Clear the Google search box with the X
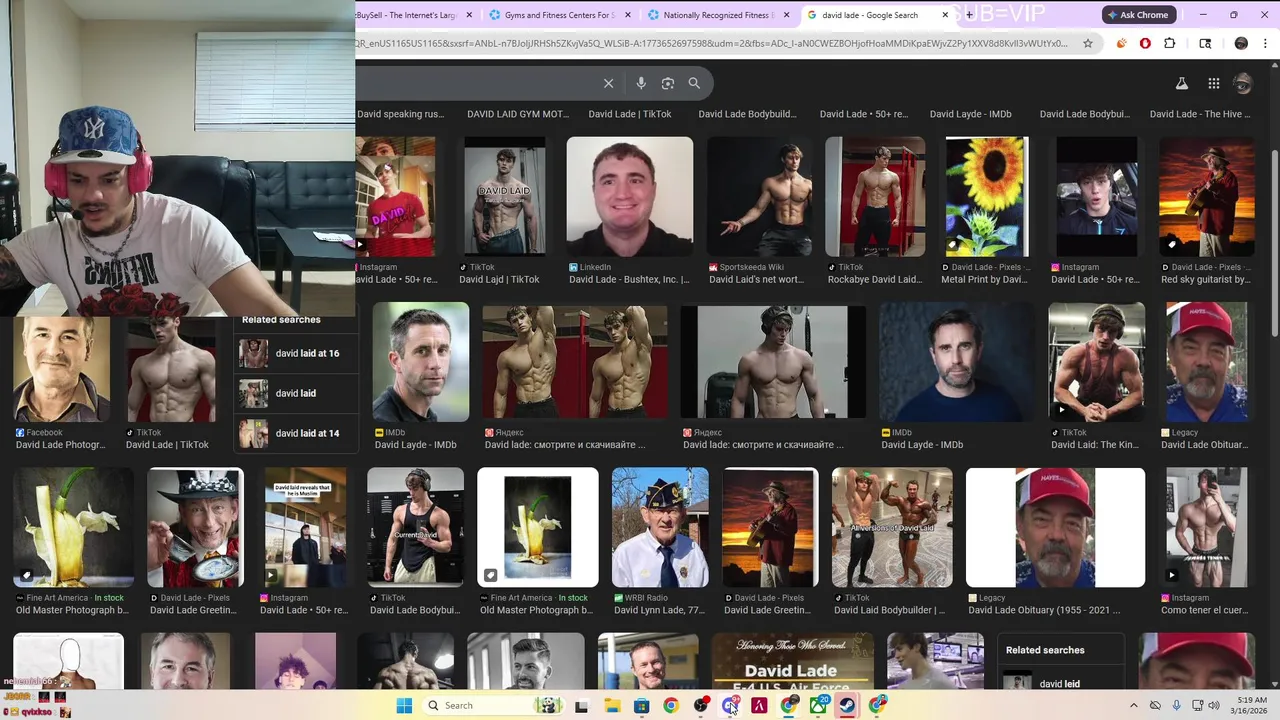The height and width of the screenshot is (720, 1280). tap(608, 83)
